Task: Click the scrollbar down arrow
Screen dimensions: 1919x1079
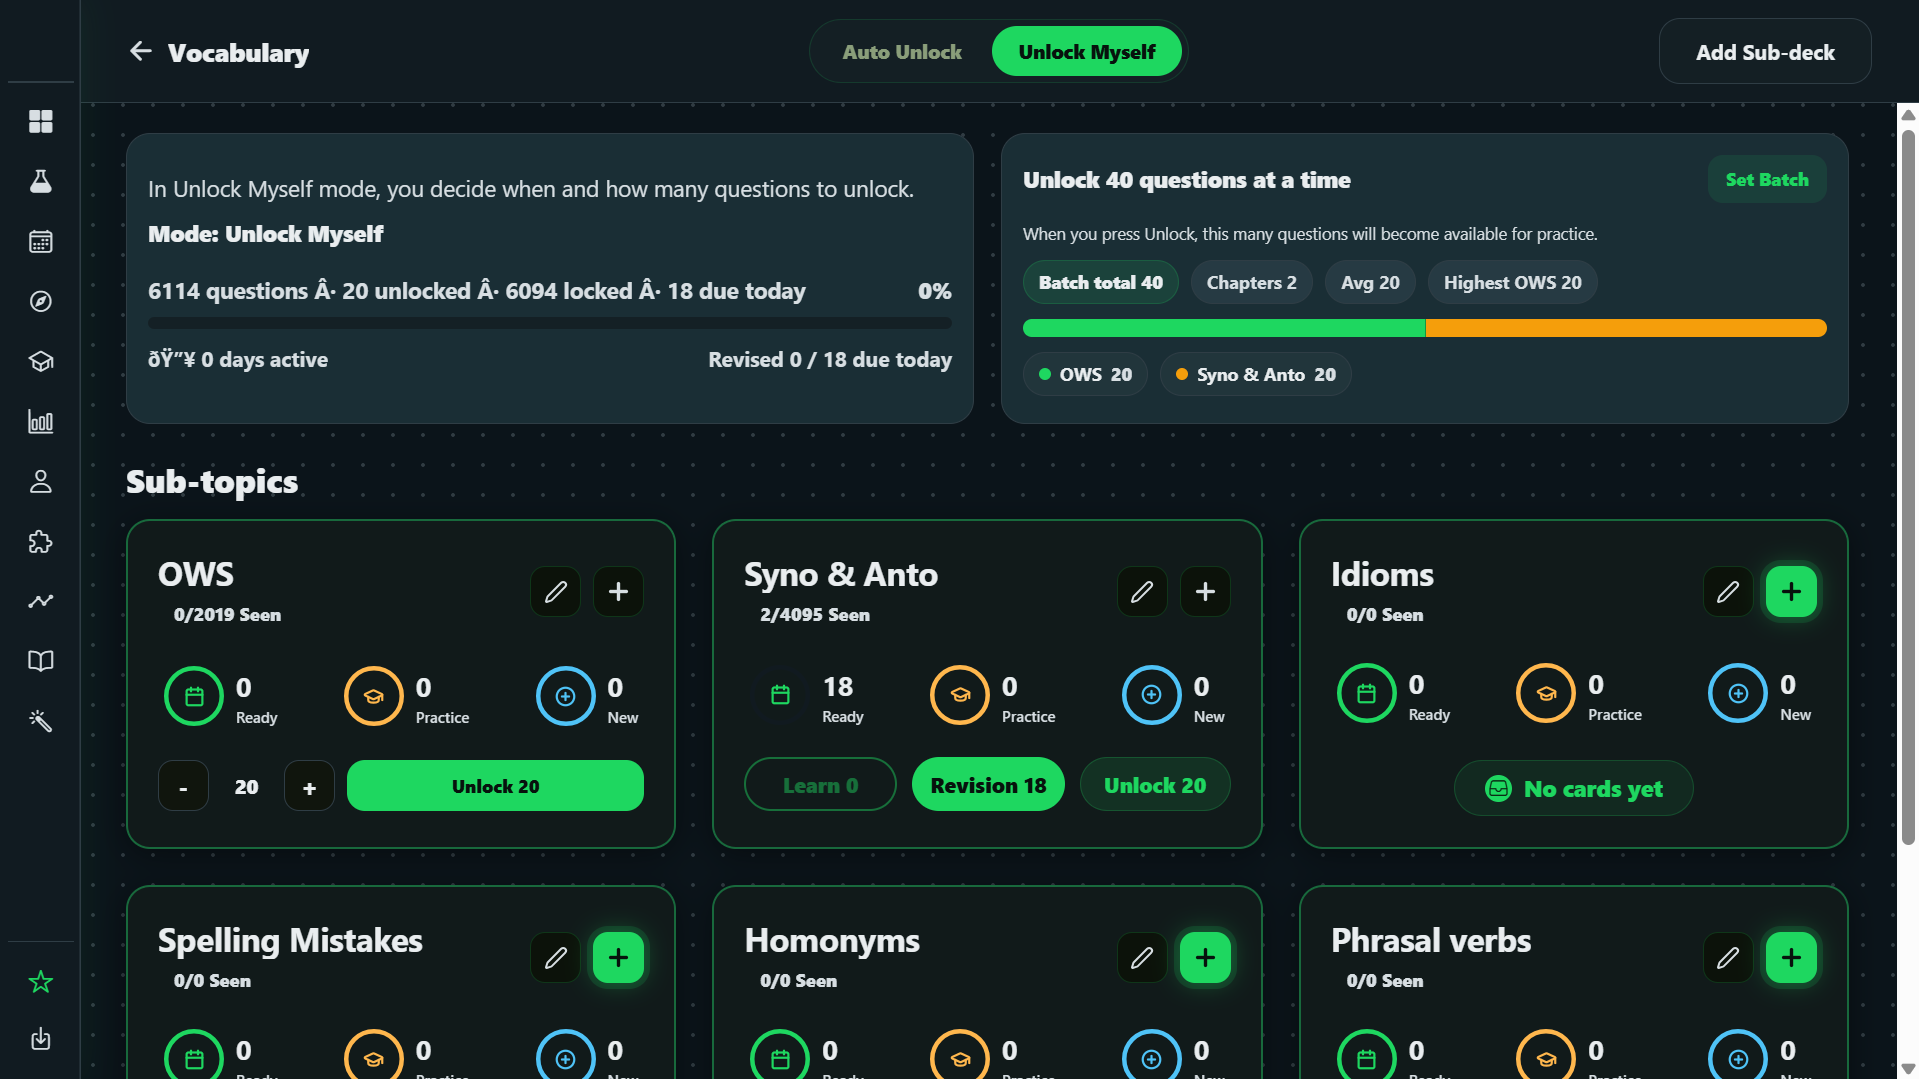Action: (1908, 1068)
